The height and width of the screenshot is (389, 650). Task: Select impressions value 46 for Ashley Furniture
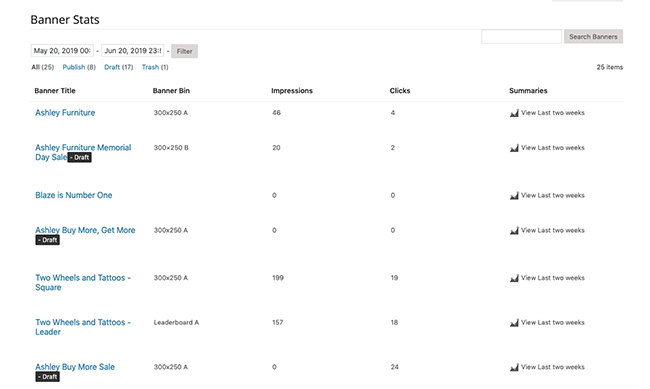coord(276,113)
